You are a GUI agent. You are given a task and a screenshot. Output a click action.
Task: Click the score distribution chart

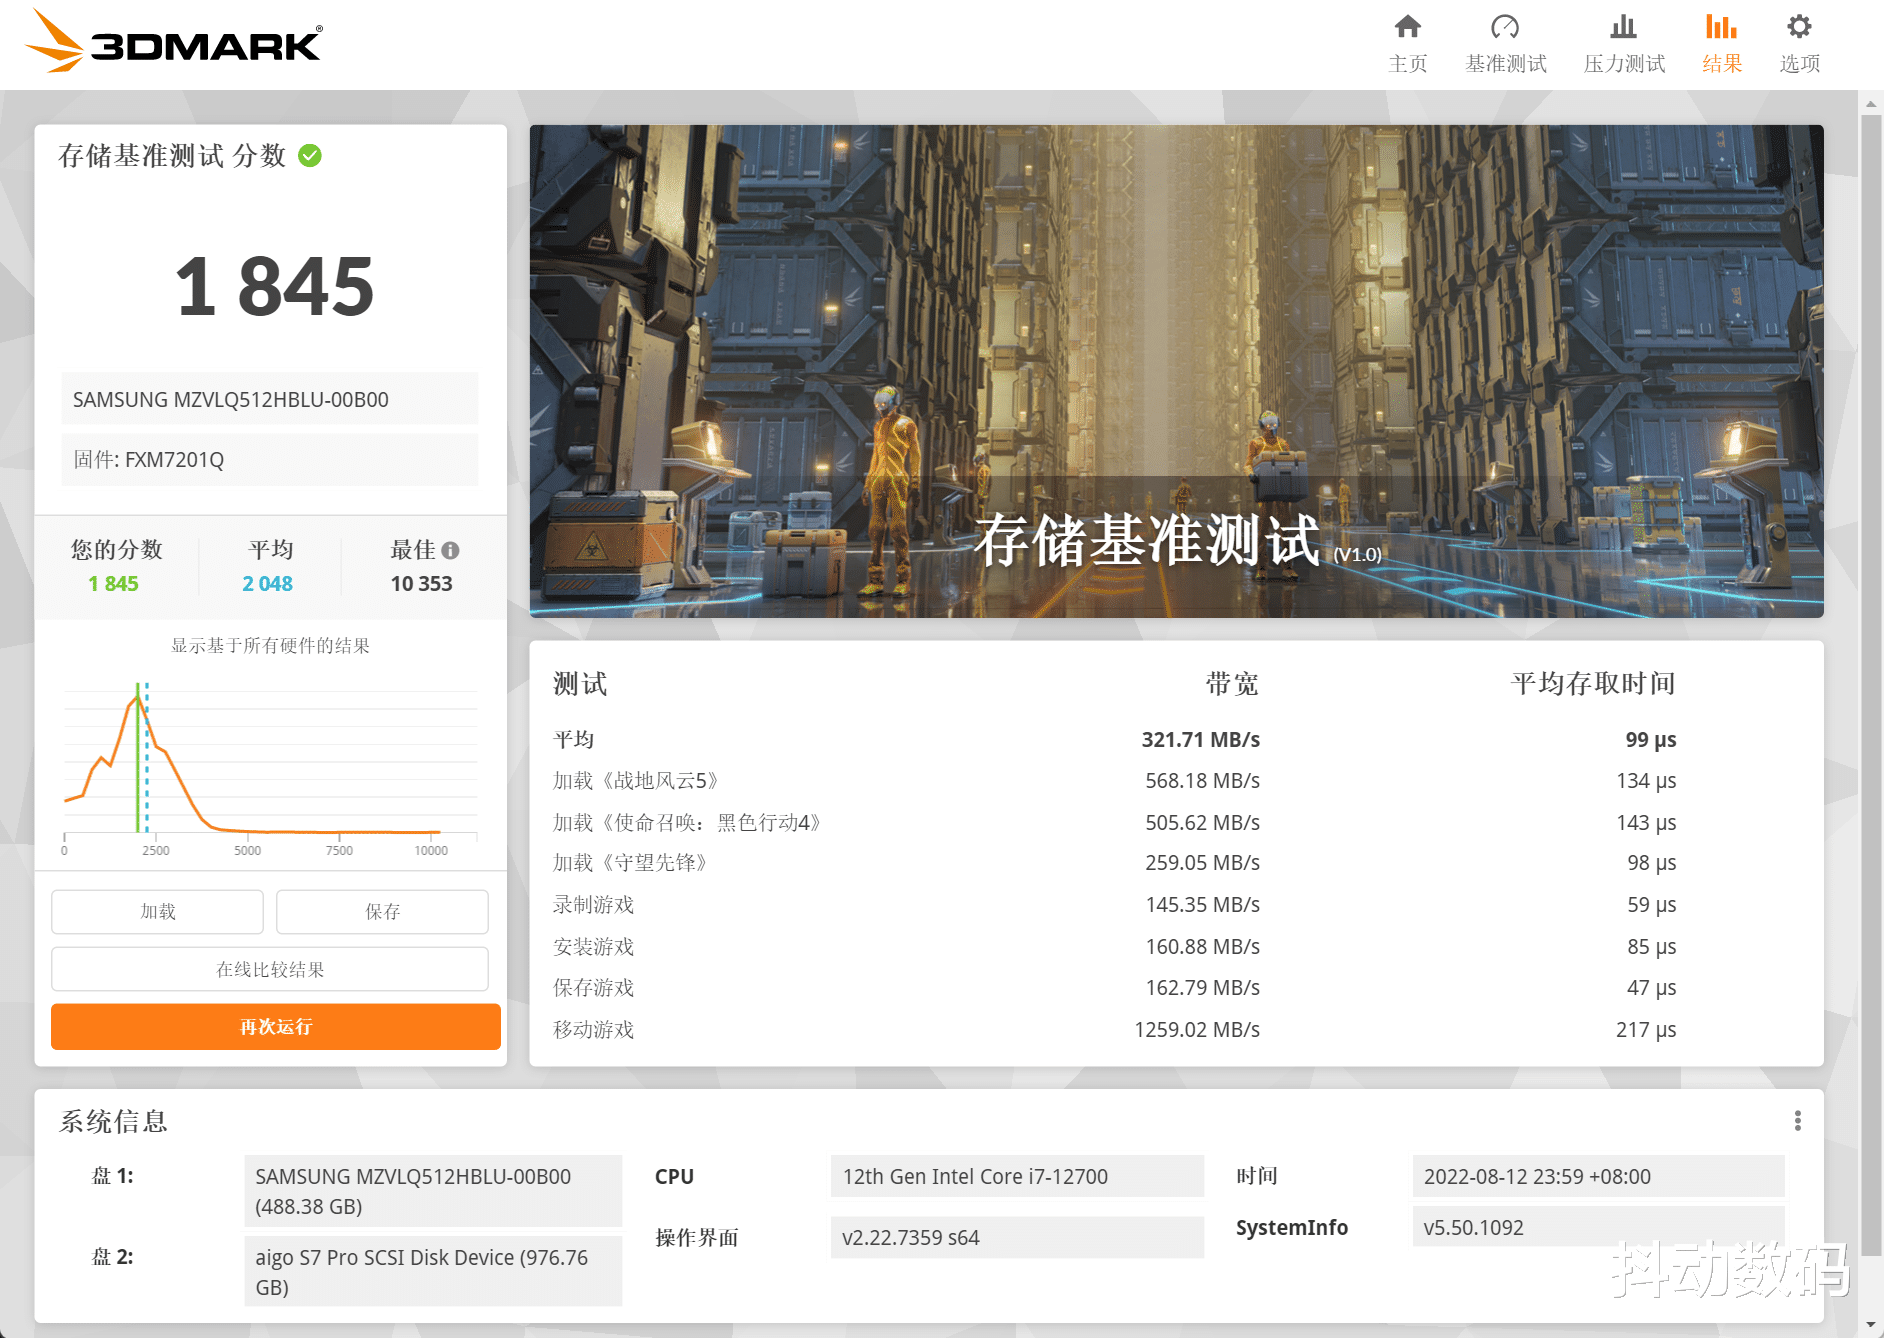(x=270, y=766)
